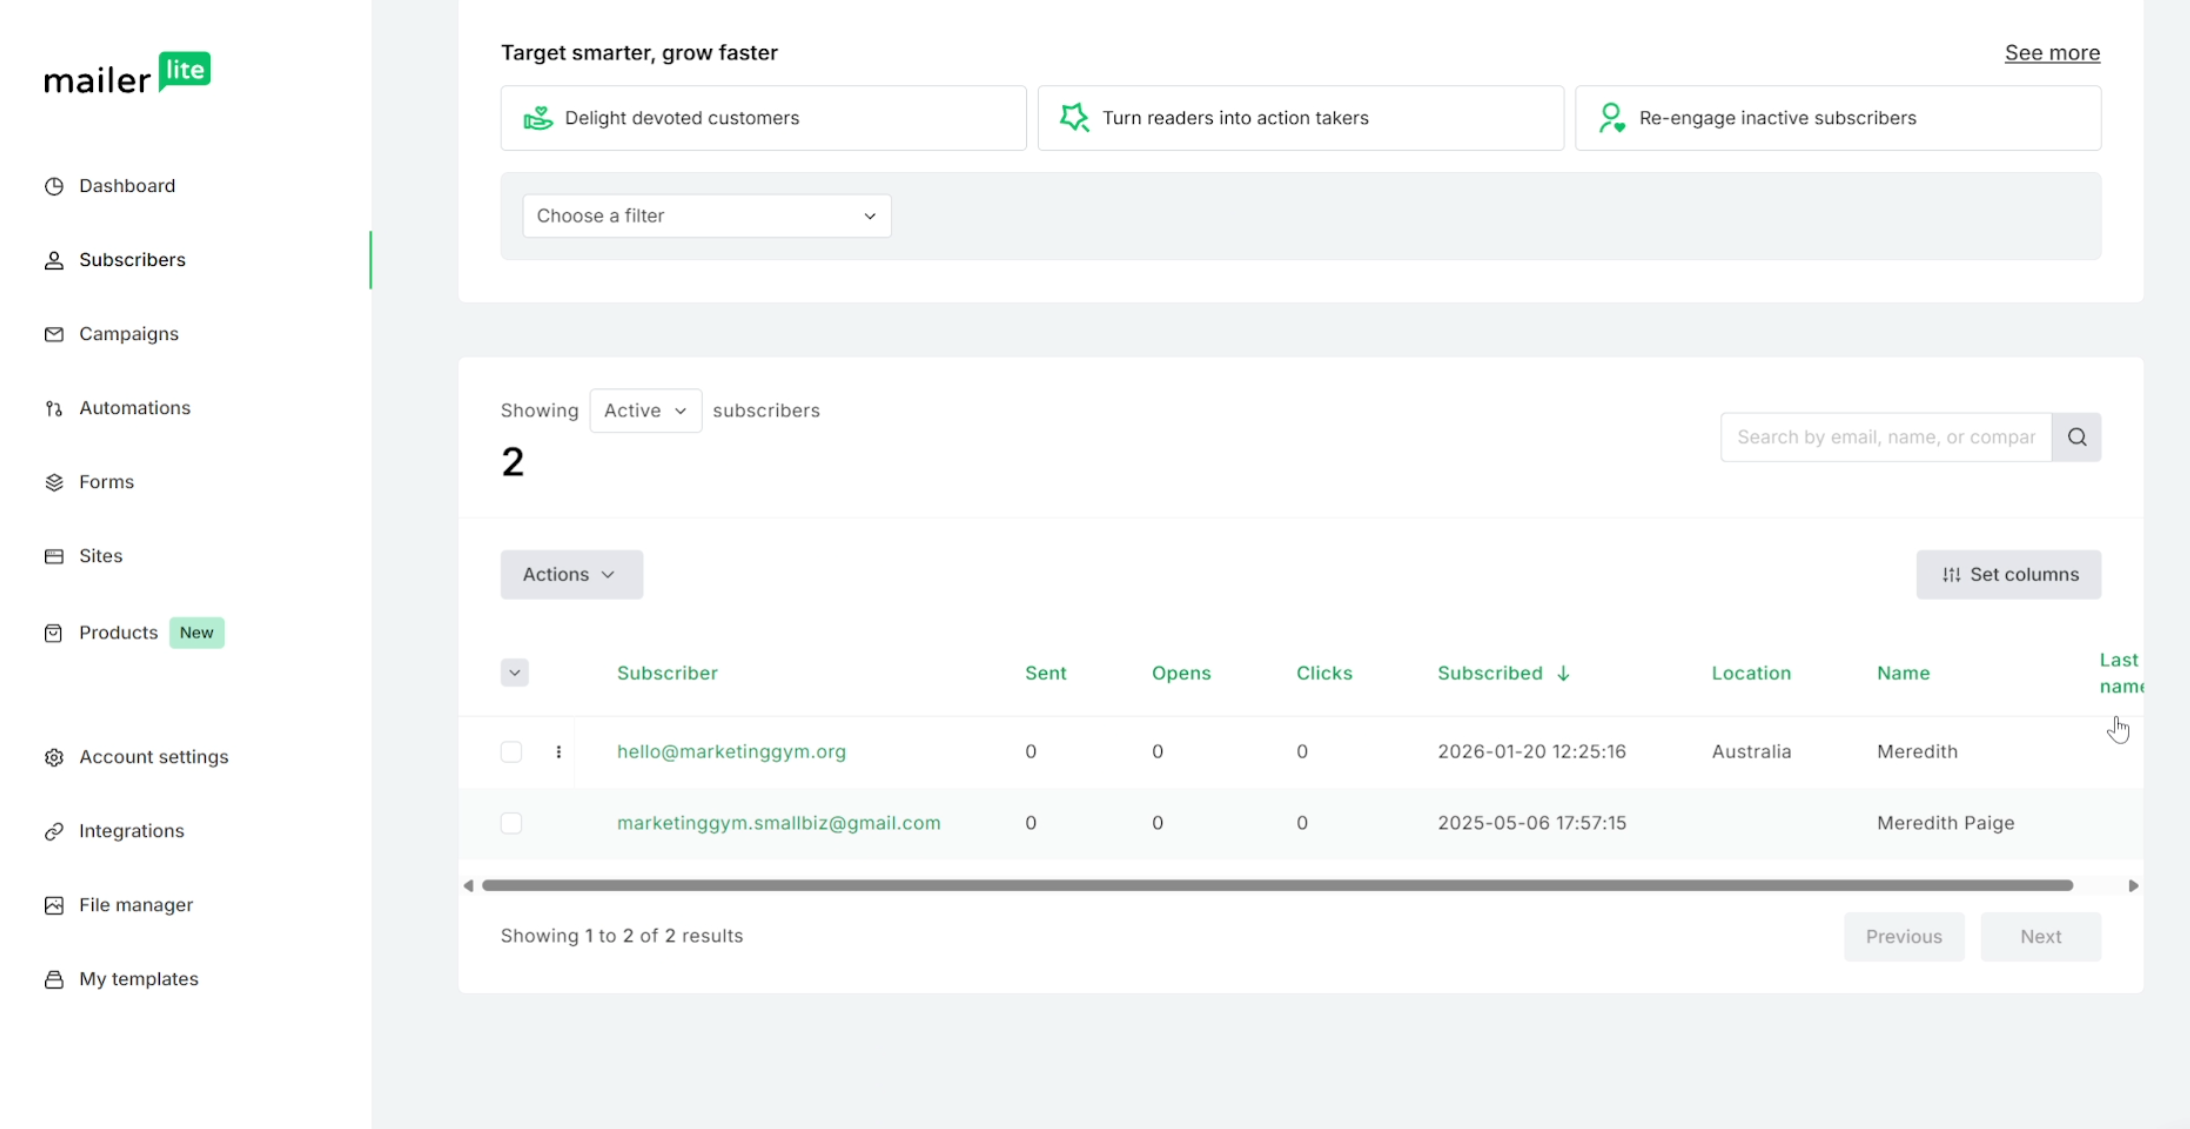Check the checkbox for hello@marketinggym.org row
The height and width of the screenshot is (1129, 2190).
coord(511,752)
